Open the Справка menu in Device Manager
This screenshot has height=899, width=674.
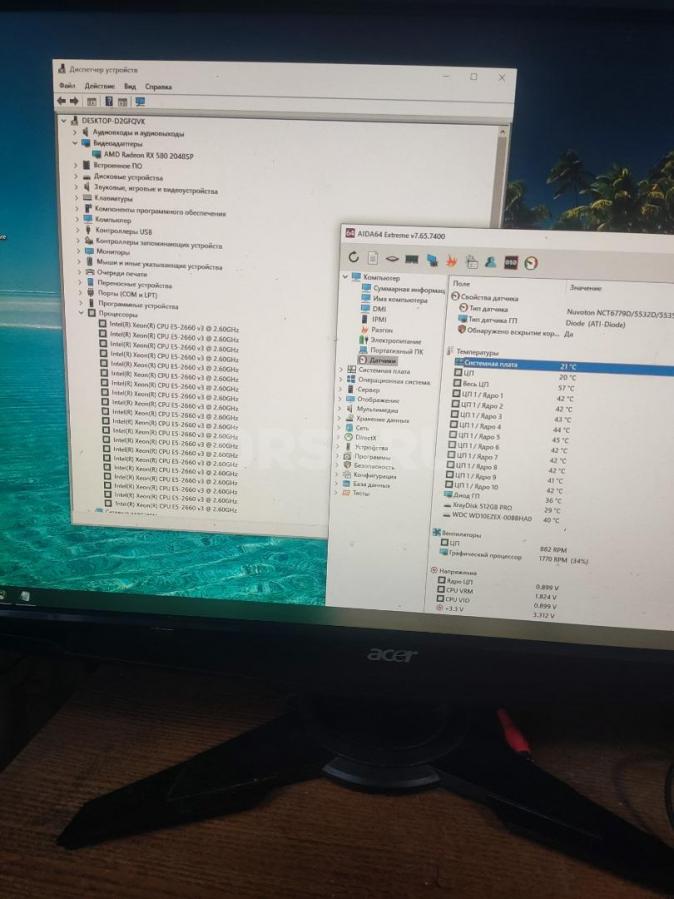(x=160, y=87)
